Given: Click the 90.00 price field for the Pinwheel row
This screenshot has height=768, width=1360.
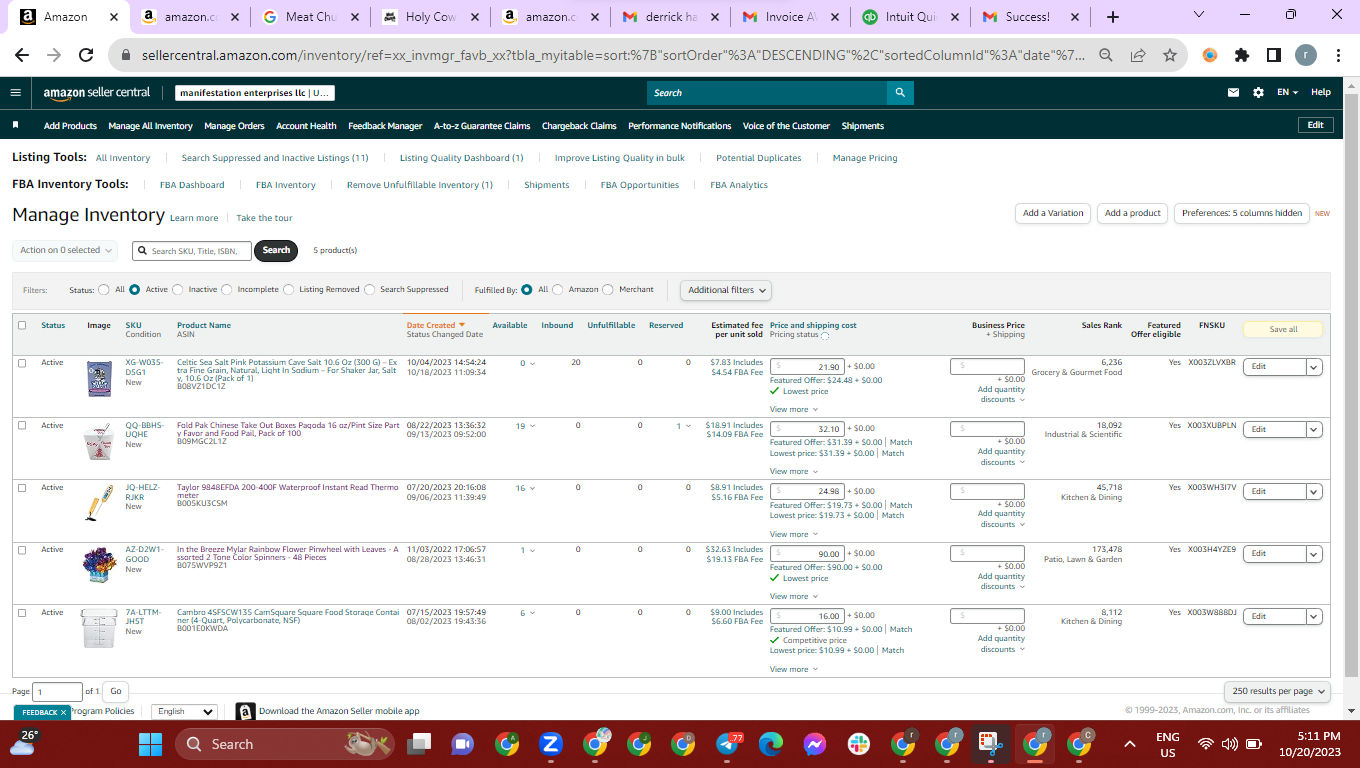Looking at the screenshot, I should point(807,554).
